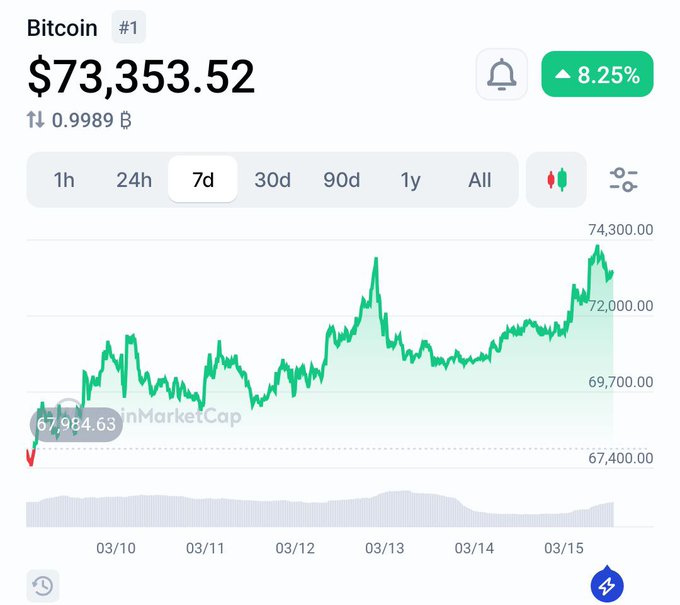Show the 1y price range

(x=410, y=180)
